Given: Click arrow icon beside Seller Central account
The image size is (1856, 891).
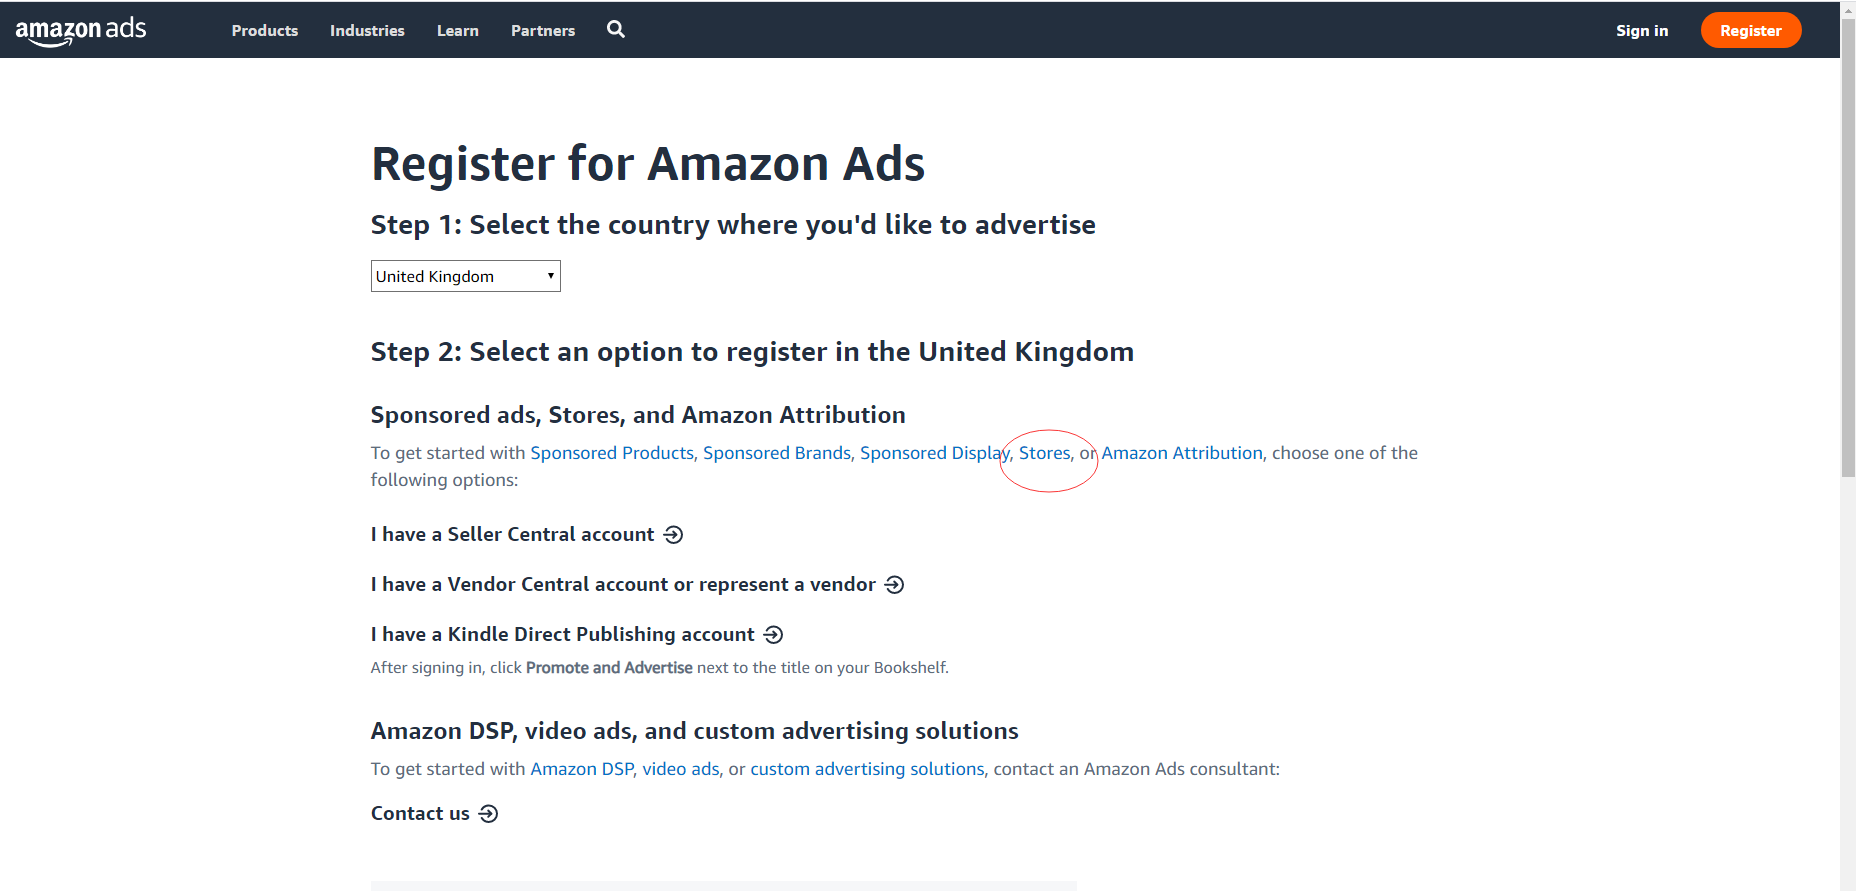Looking at the screenshot, I should [674, 535].
